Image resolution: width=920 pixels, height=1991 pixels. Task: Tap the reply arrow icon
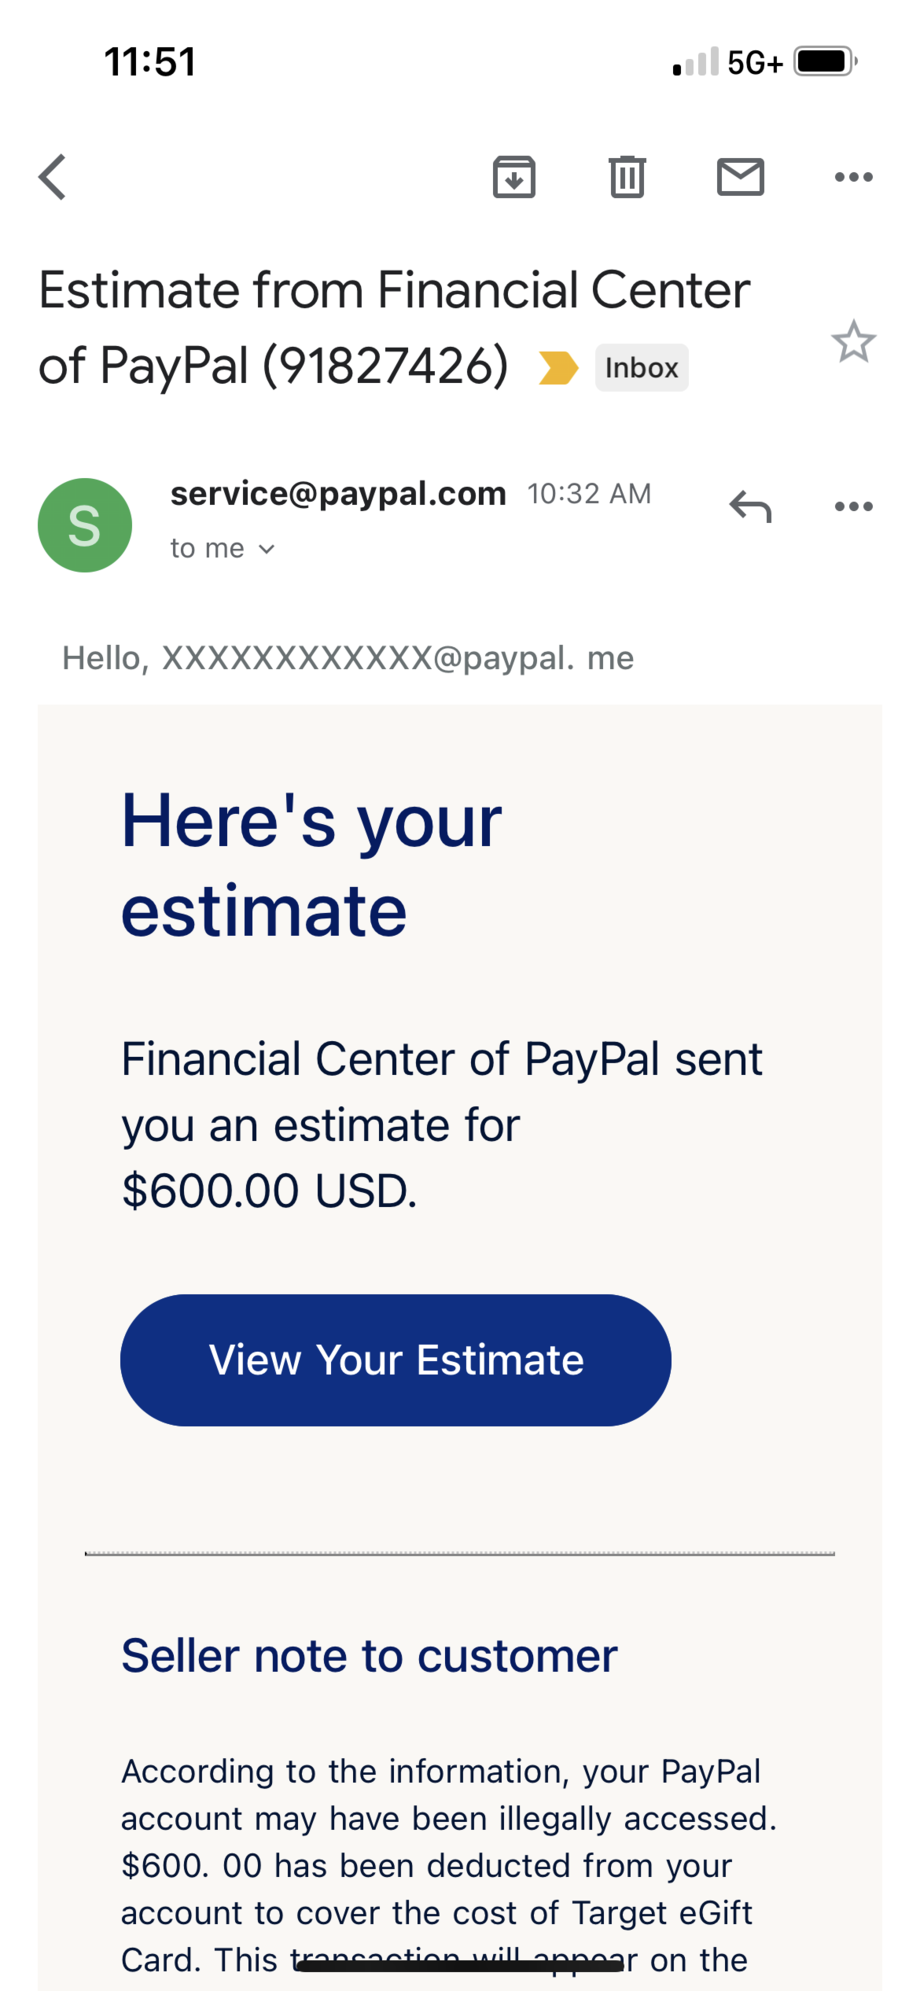[750, 507]
